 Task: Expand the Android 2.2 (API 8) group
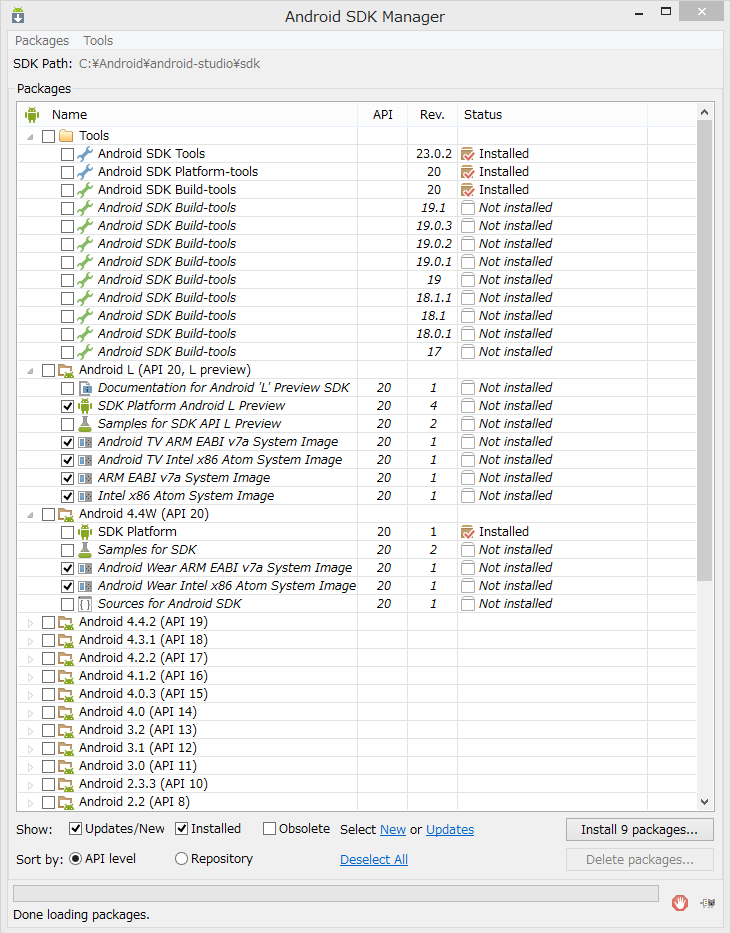30,803
